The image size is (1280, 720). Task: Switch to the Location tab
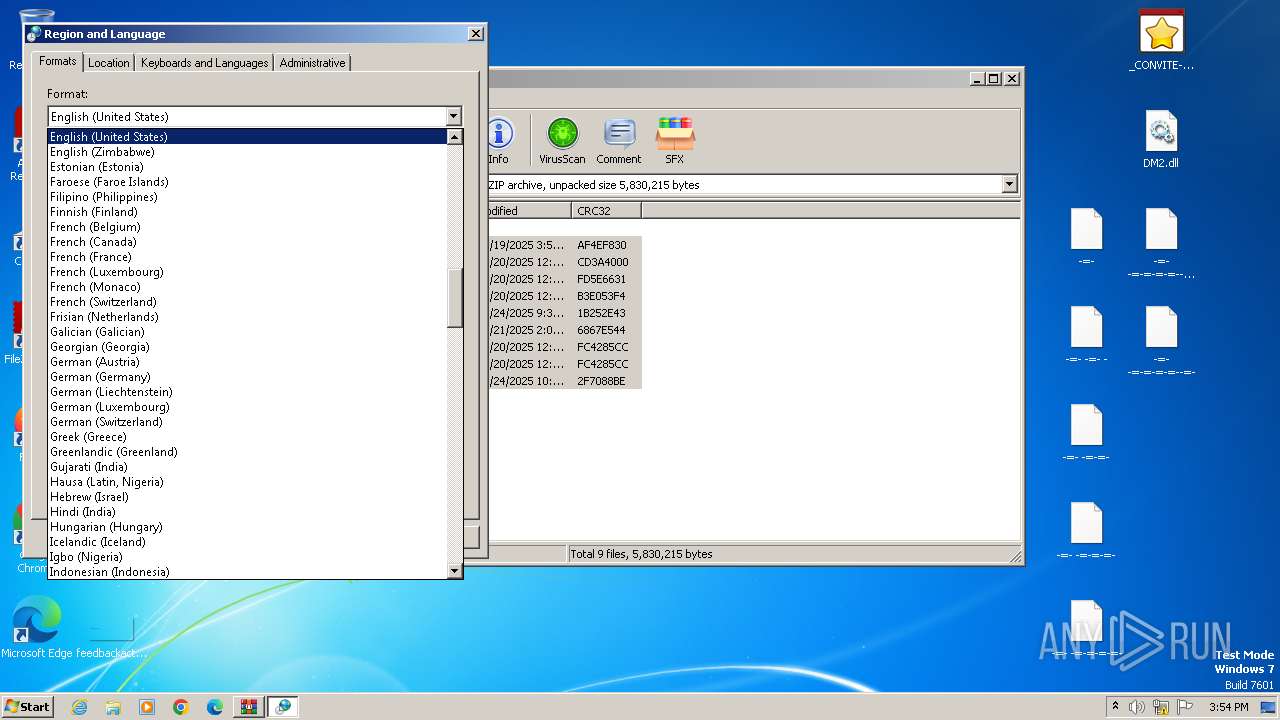click(x=109, y=62)
